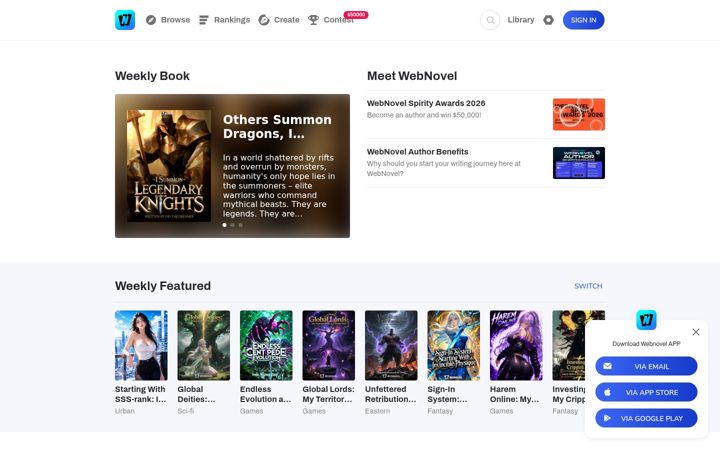
Task: Click the envelope icon in VIA EMAIL
Action: coord(607,366)
